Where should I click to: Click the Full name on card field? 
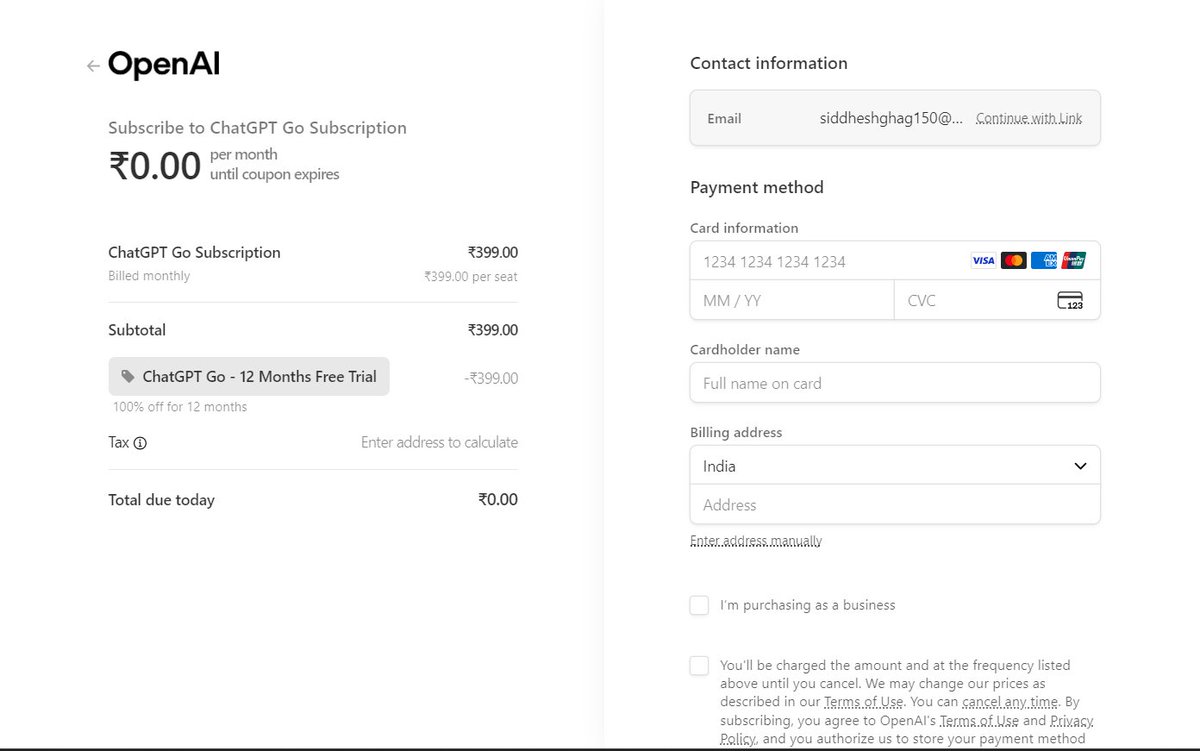click(895, 383)
